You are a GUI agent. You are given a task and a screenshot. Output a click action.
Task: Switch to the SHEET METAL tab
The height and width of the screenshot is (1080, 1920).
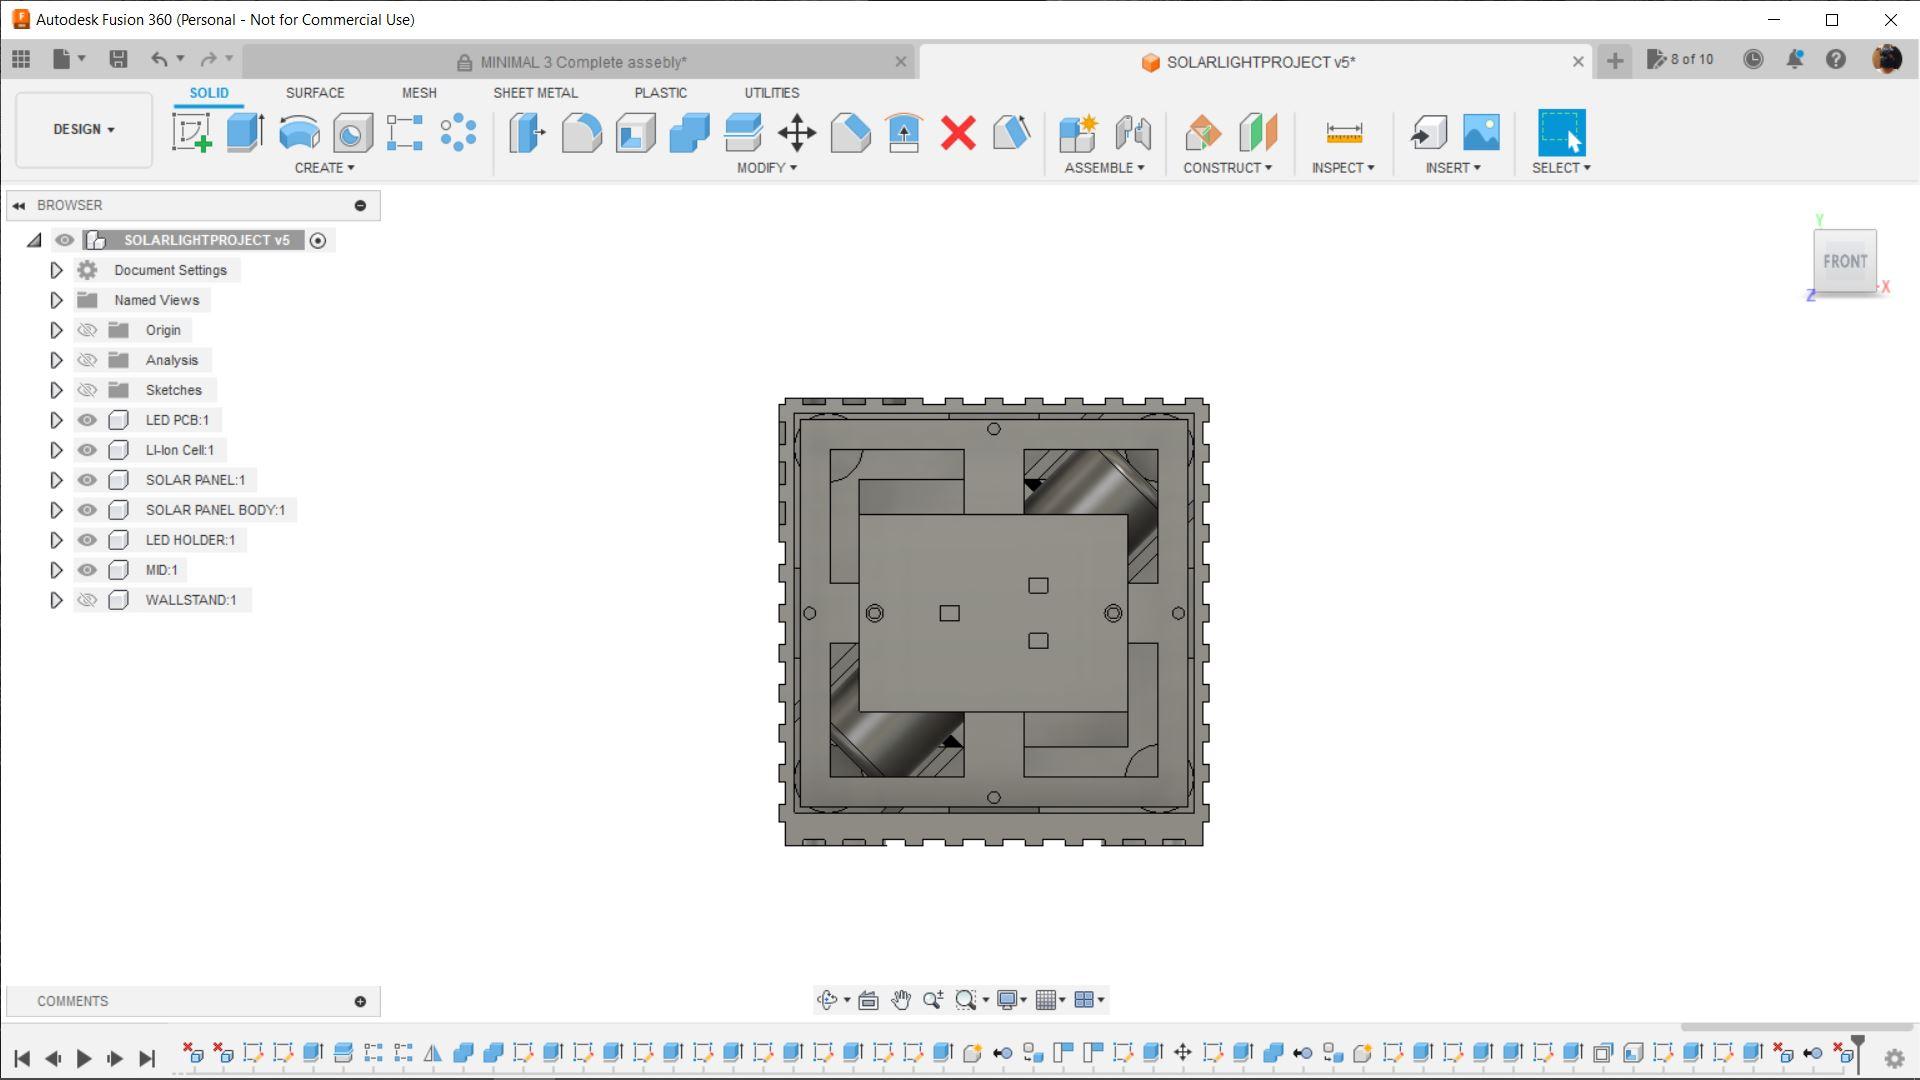pos(535,92)
